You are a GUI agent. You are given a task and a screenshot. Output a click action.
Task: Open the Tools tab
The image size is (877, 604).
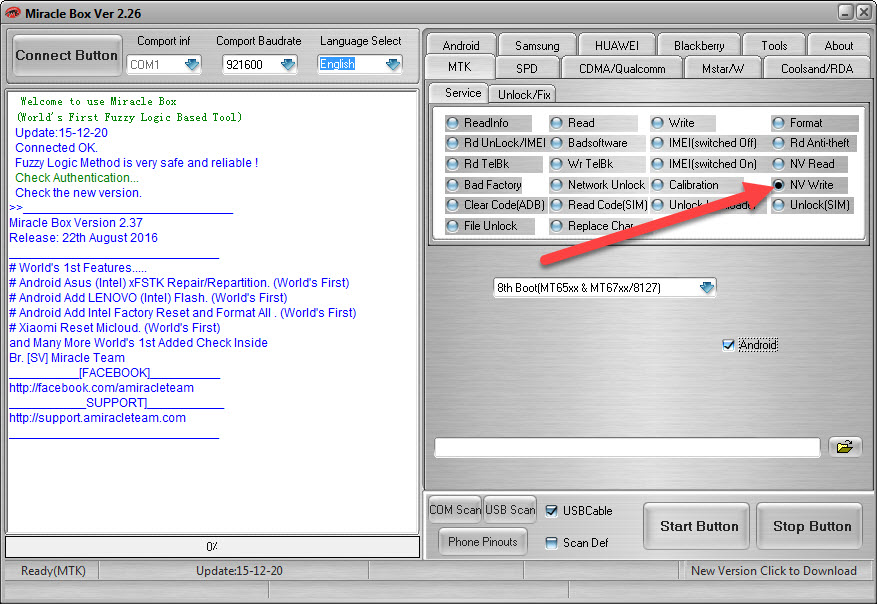point(774,46)
